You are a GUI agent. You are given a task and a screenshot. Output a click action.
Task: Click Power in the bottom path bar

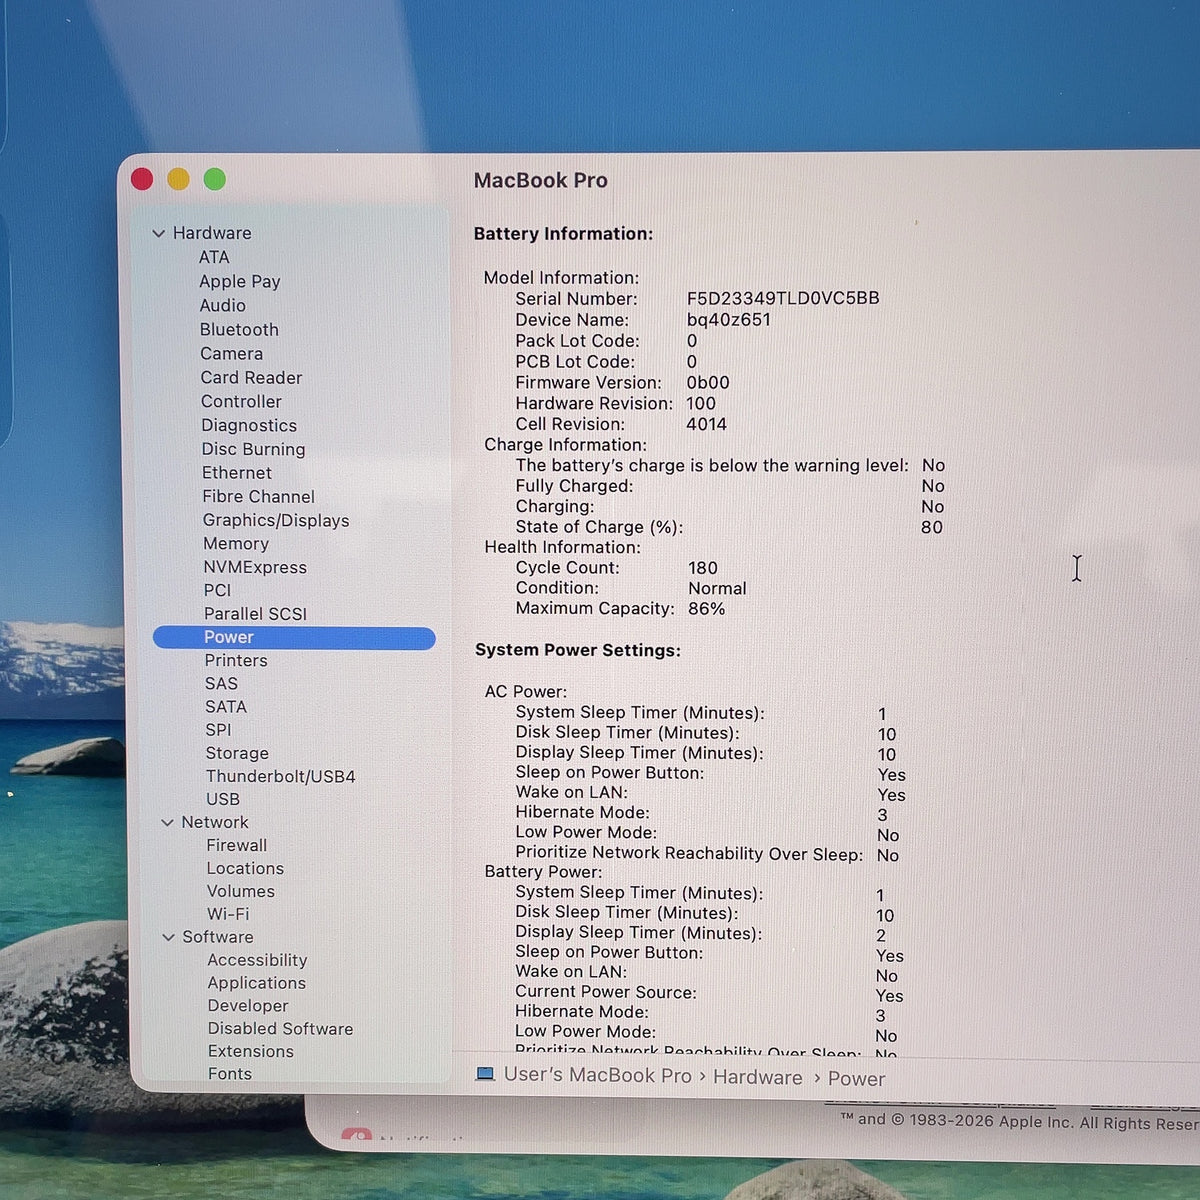(857, 1079)
